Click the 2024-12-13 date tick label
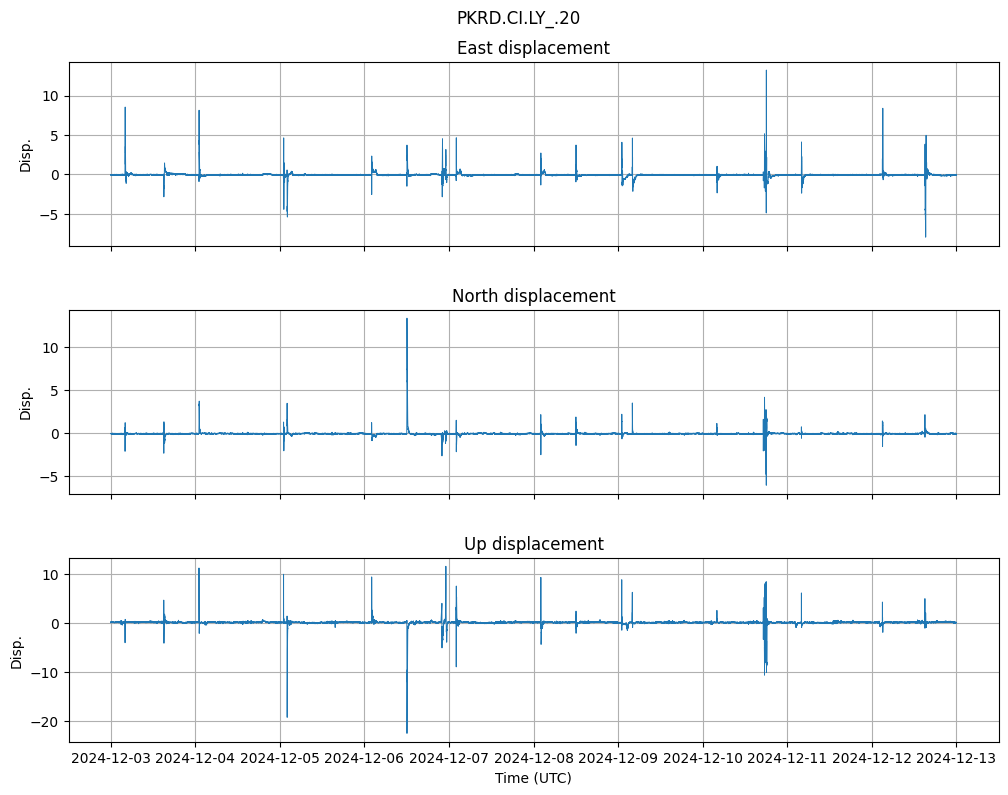Image resolution: width=1008 pixels, height=795 pixels. 956,758
